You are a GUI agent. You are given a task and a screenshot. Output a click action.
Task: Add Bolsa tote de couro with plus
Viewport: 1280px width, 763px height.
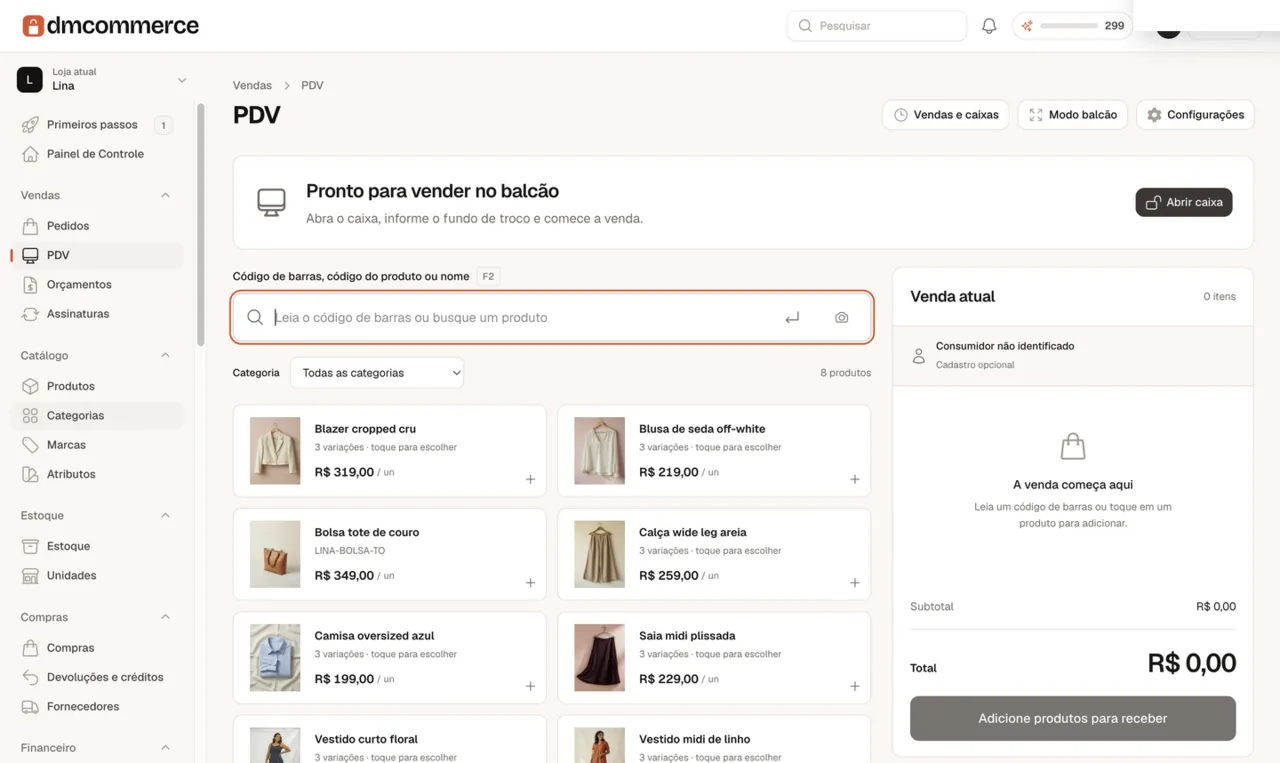[x=530, y=583]
